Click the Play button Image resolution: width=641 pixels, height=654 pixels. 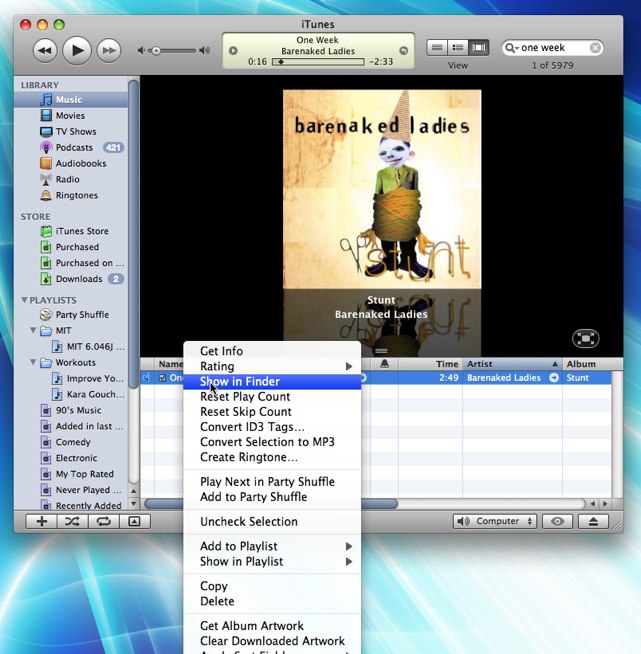coord(77,50)
